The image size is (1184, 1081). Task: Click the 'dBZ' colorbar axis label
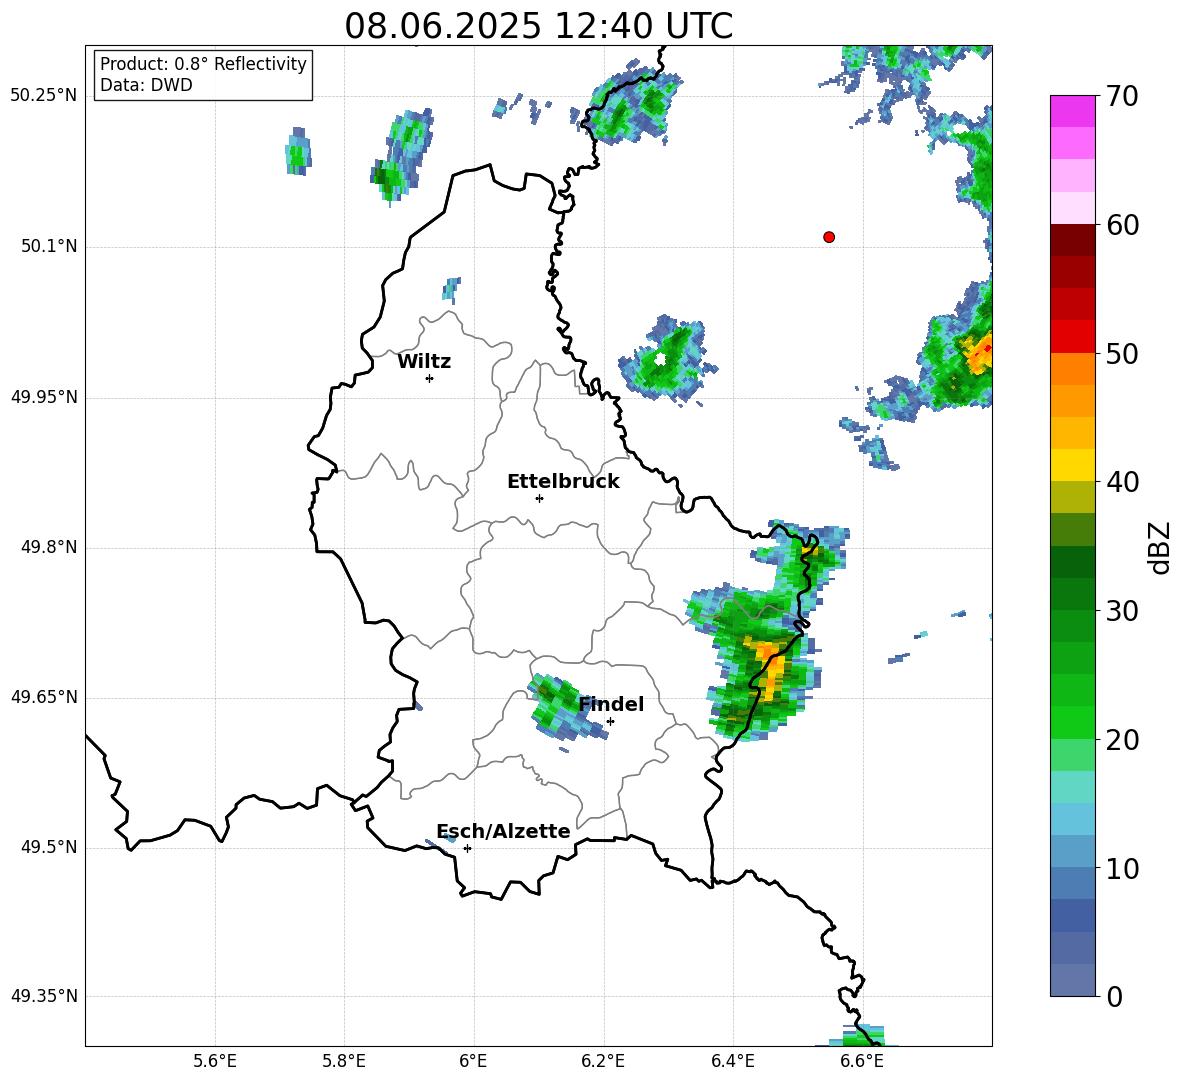pos(1159,547)
